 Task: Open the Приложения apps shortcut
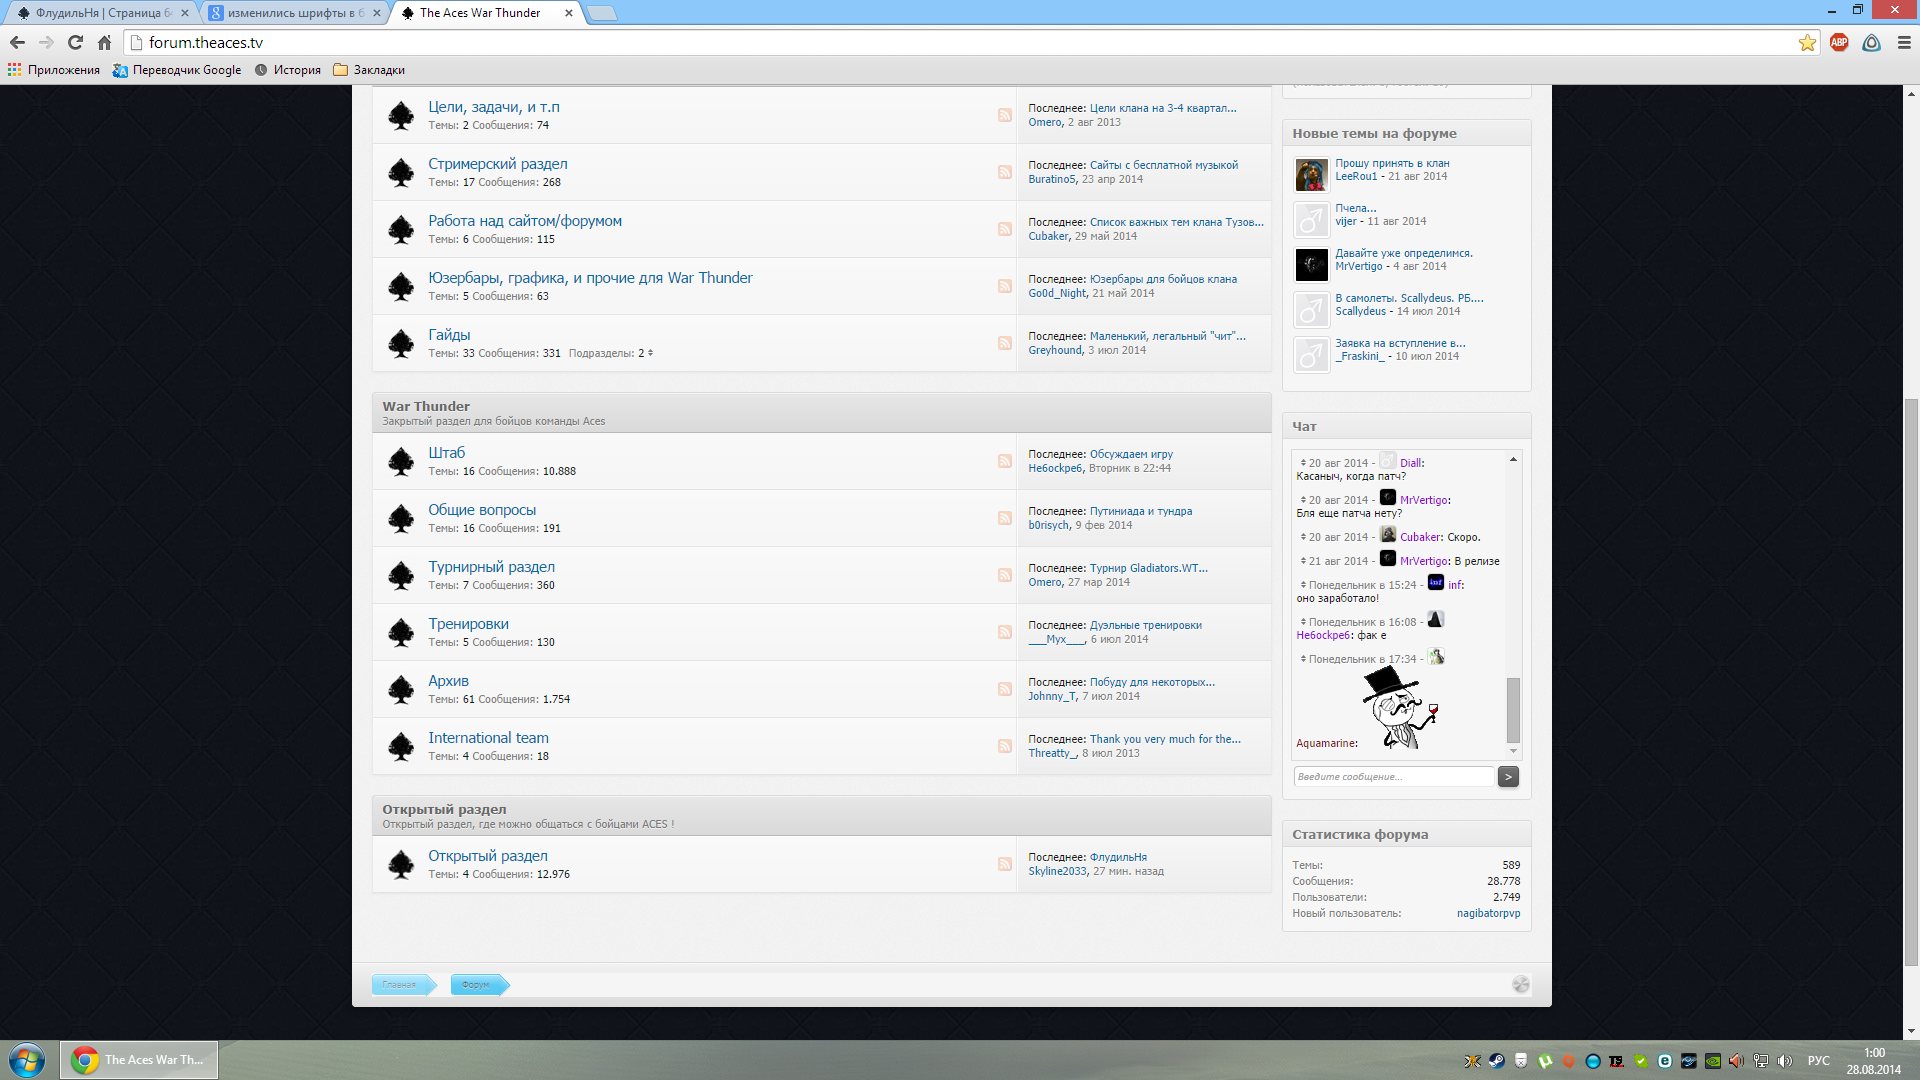[54, 70]
